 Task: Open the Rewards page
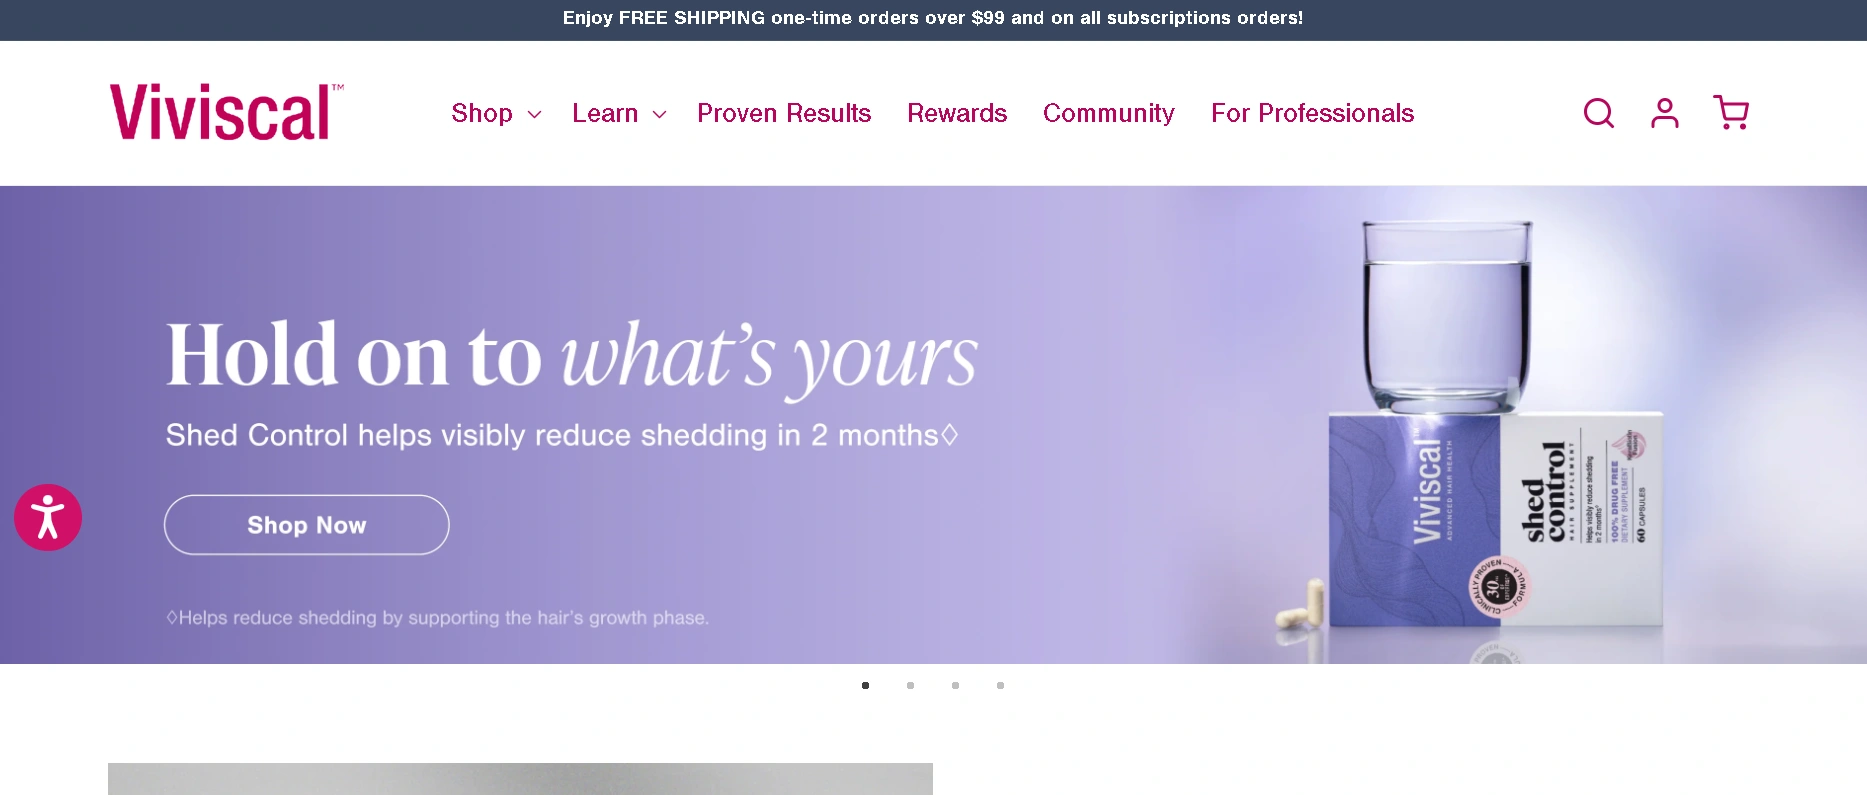(x=957, y=113)
